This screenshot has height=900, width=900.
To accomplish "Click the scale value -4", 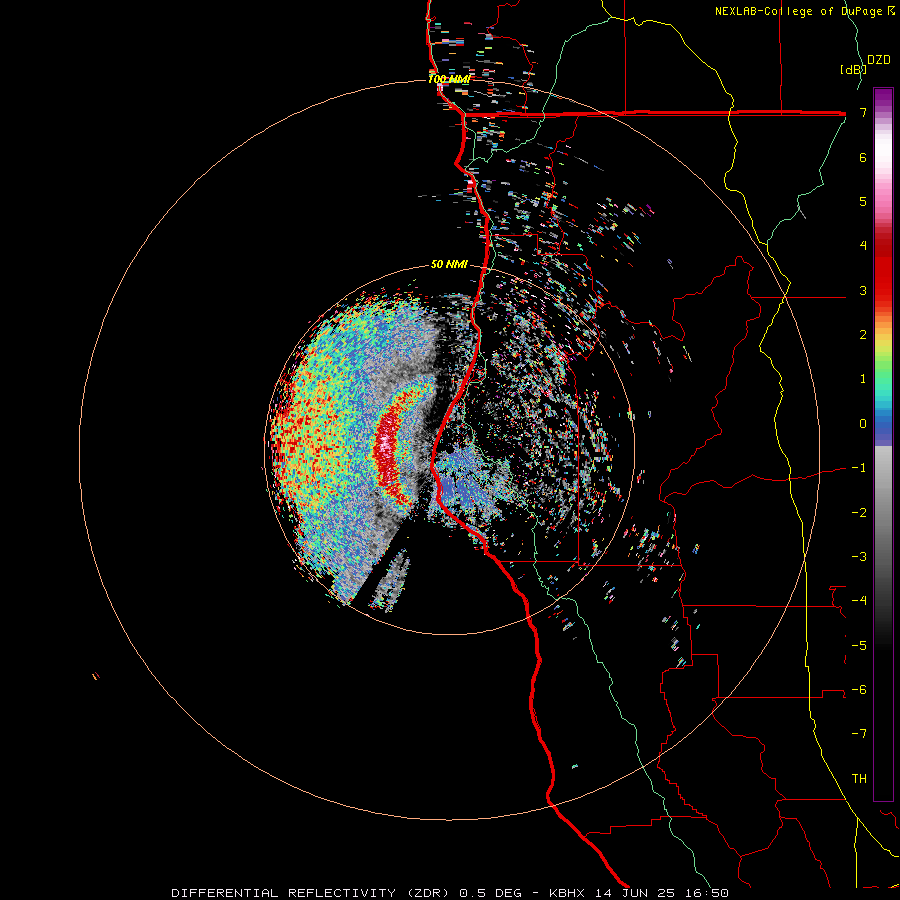I will point(859,601).
